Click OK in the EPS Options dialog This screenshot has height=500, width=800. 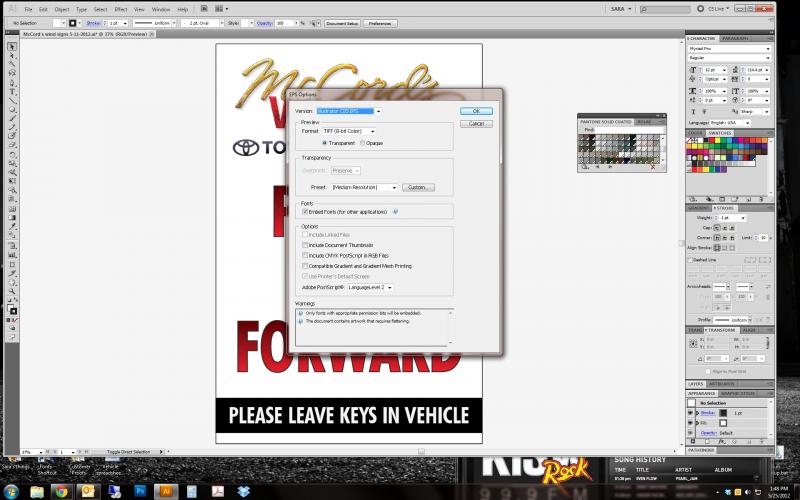point(476,111)
